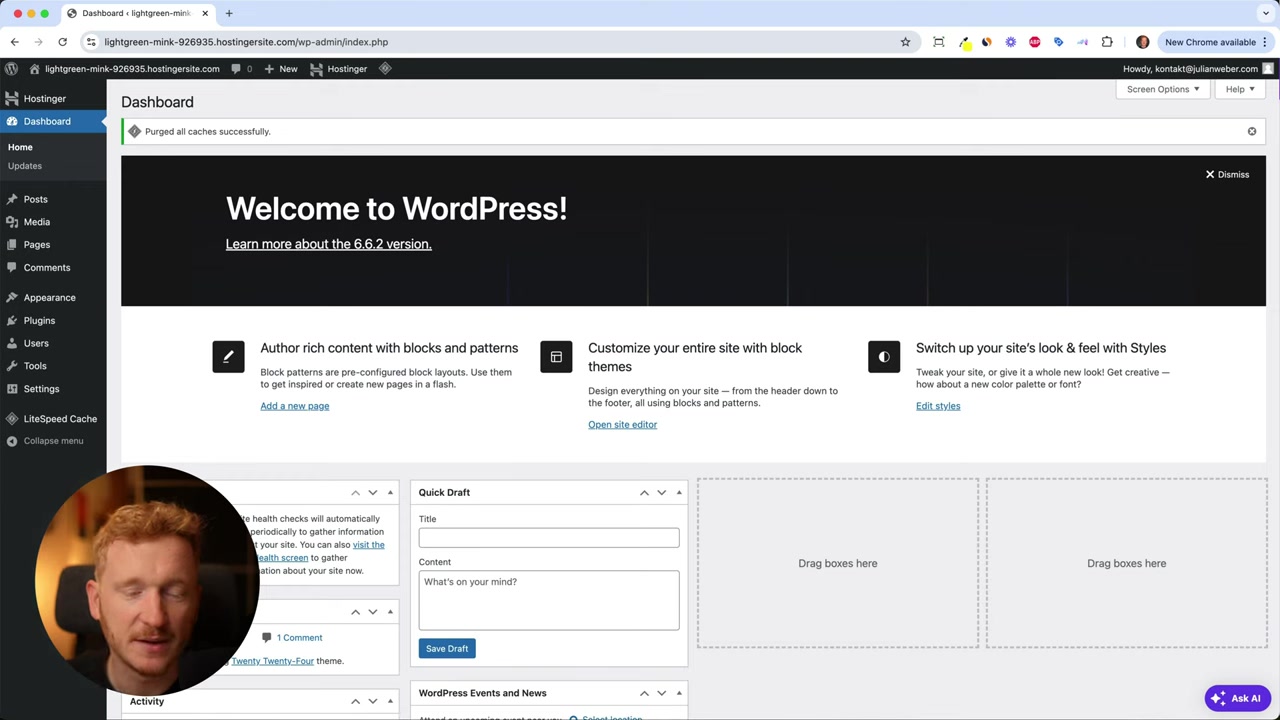The height and width of the screenshot is (720, 1280).
Task: Toggle WordPress Events and News panel
Action: (679, 693)
